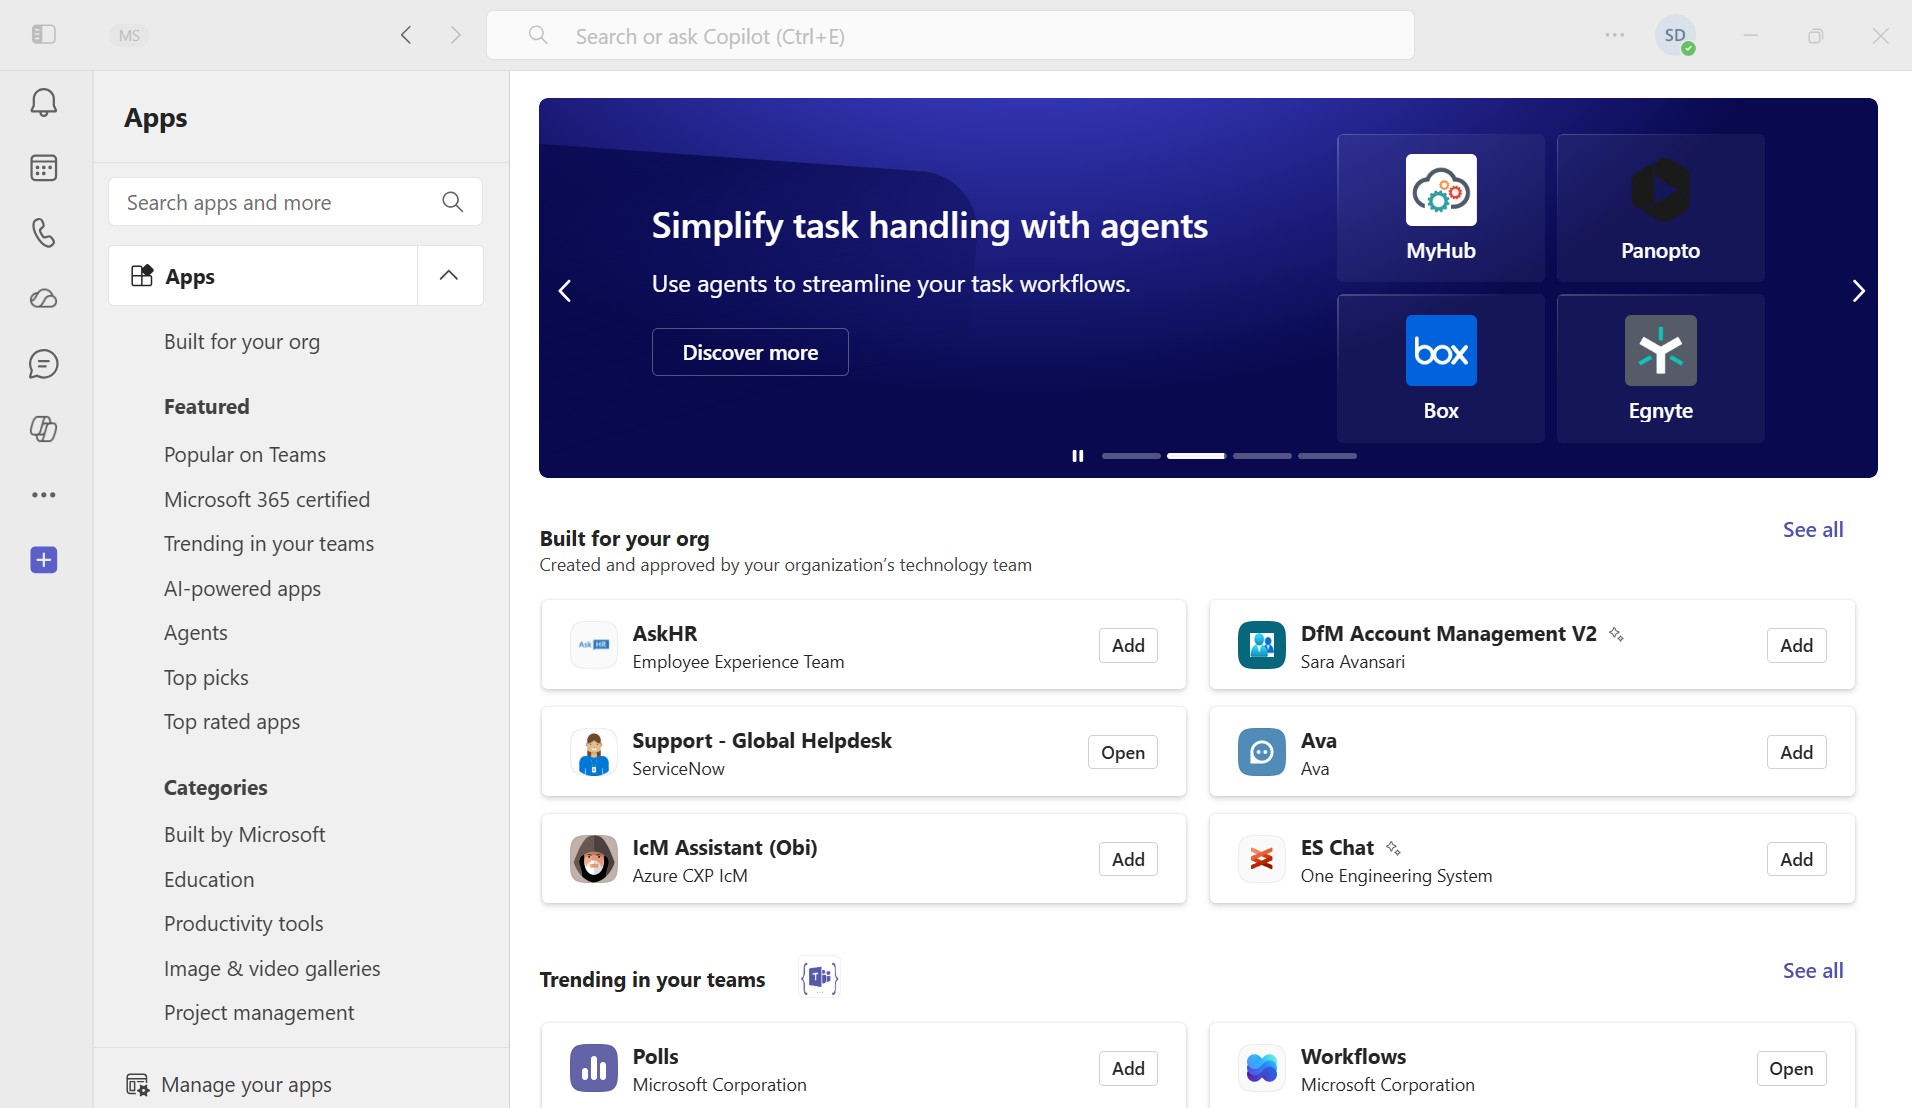
Task: Jump to the first carousel slide indicator
Action: (x=1131, y=456)
